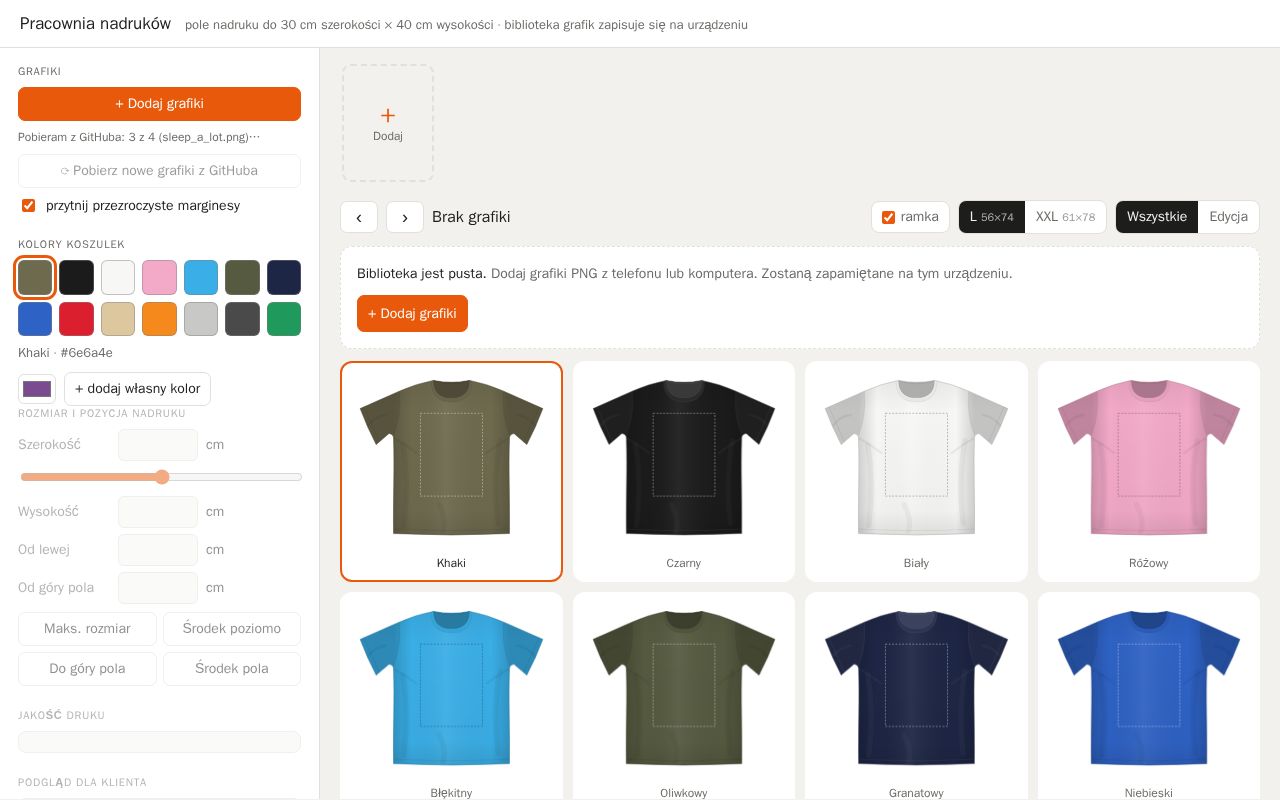
Task: Select the olive green shirt color swatch
Action: (x=242, y=278)
